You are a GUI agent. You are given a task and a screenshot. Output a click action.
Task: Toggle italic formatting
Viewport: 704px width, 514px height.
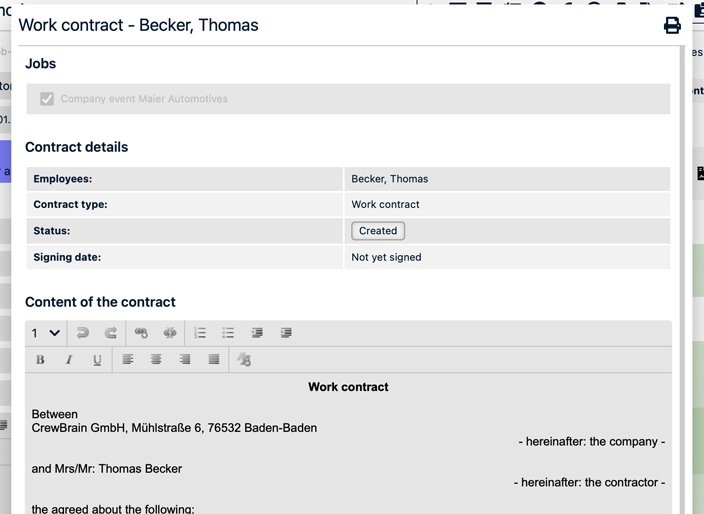(68, 360)
